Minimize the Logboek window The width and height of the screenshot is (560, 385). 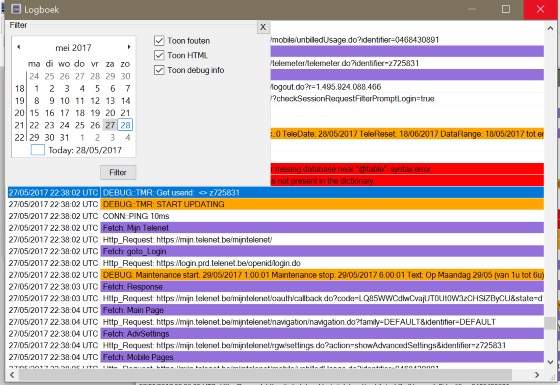coord(472,9)
